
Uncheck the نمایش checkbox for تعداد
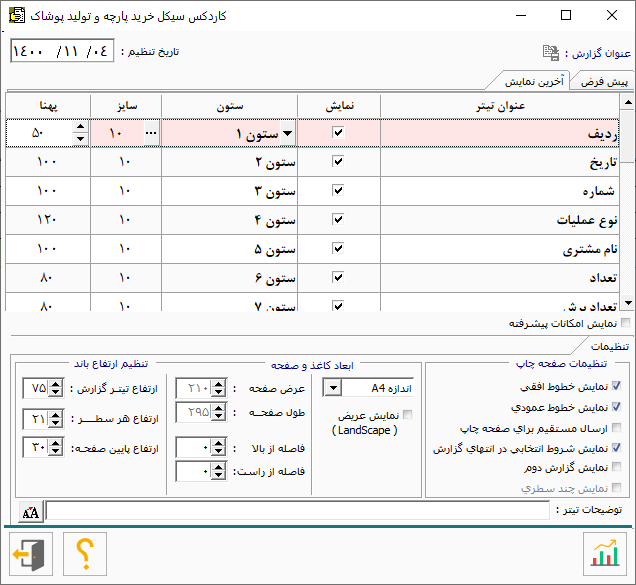[338, 277]
